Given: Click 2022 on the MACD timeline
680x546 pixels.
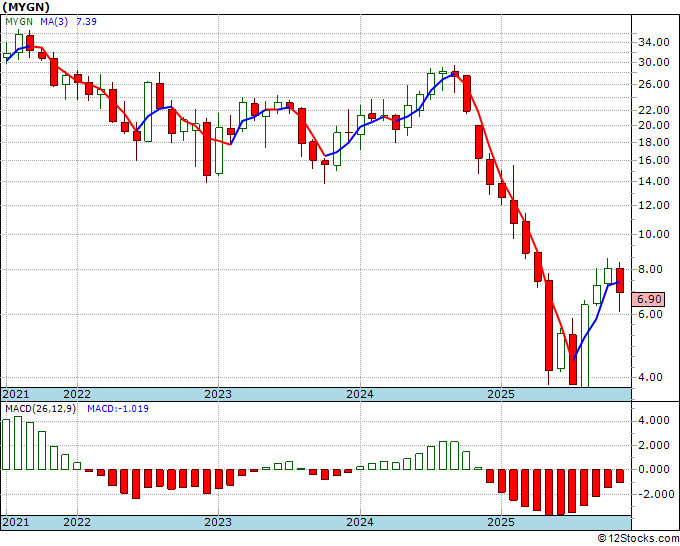Looking at the screenshot, I should pos(77,522).
